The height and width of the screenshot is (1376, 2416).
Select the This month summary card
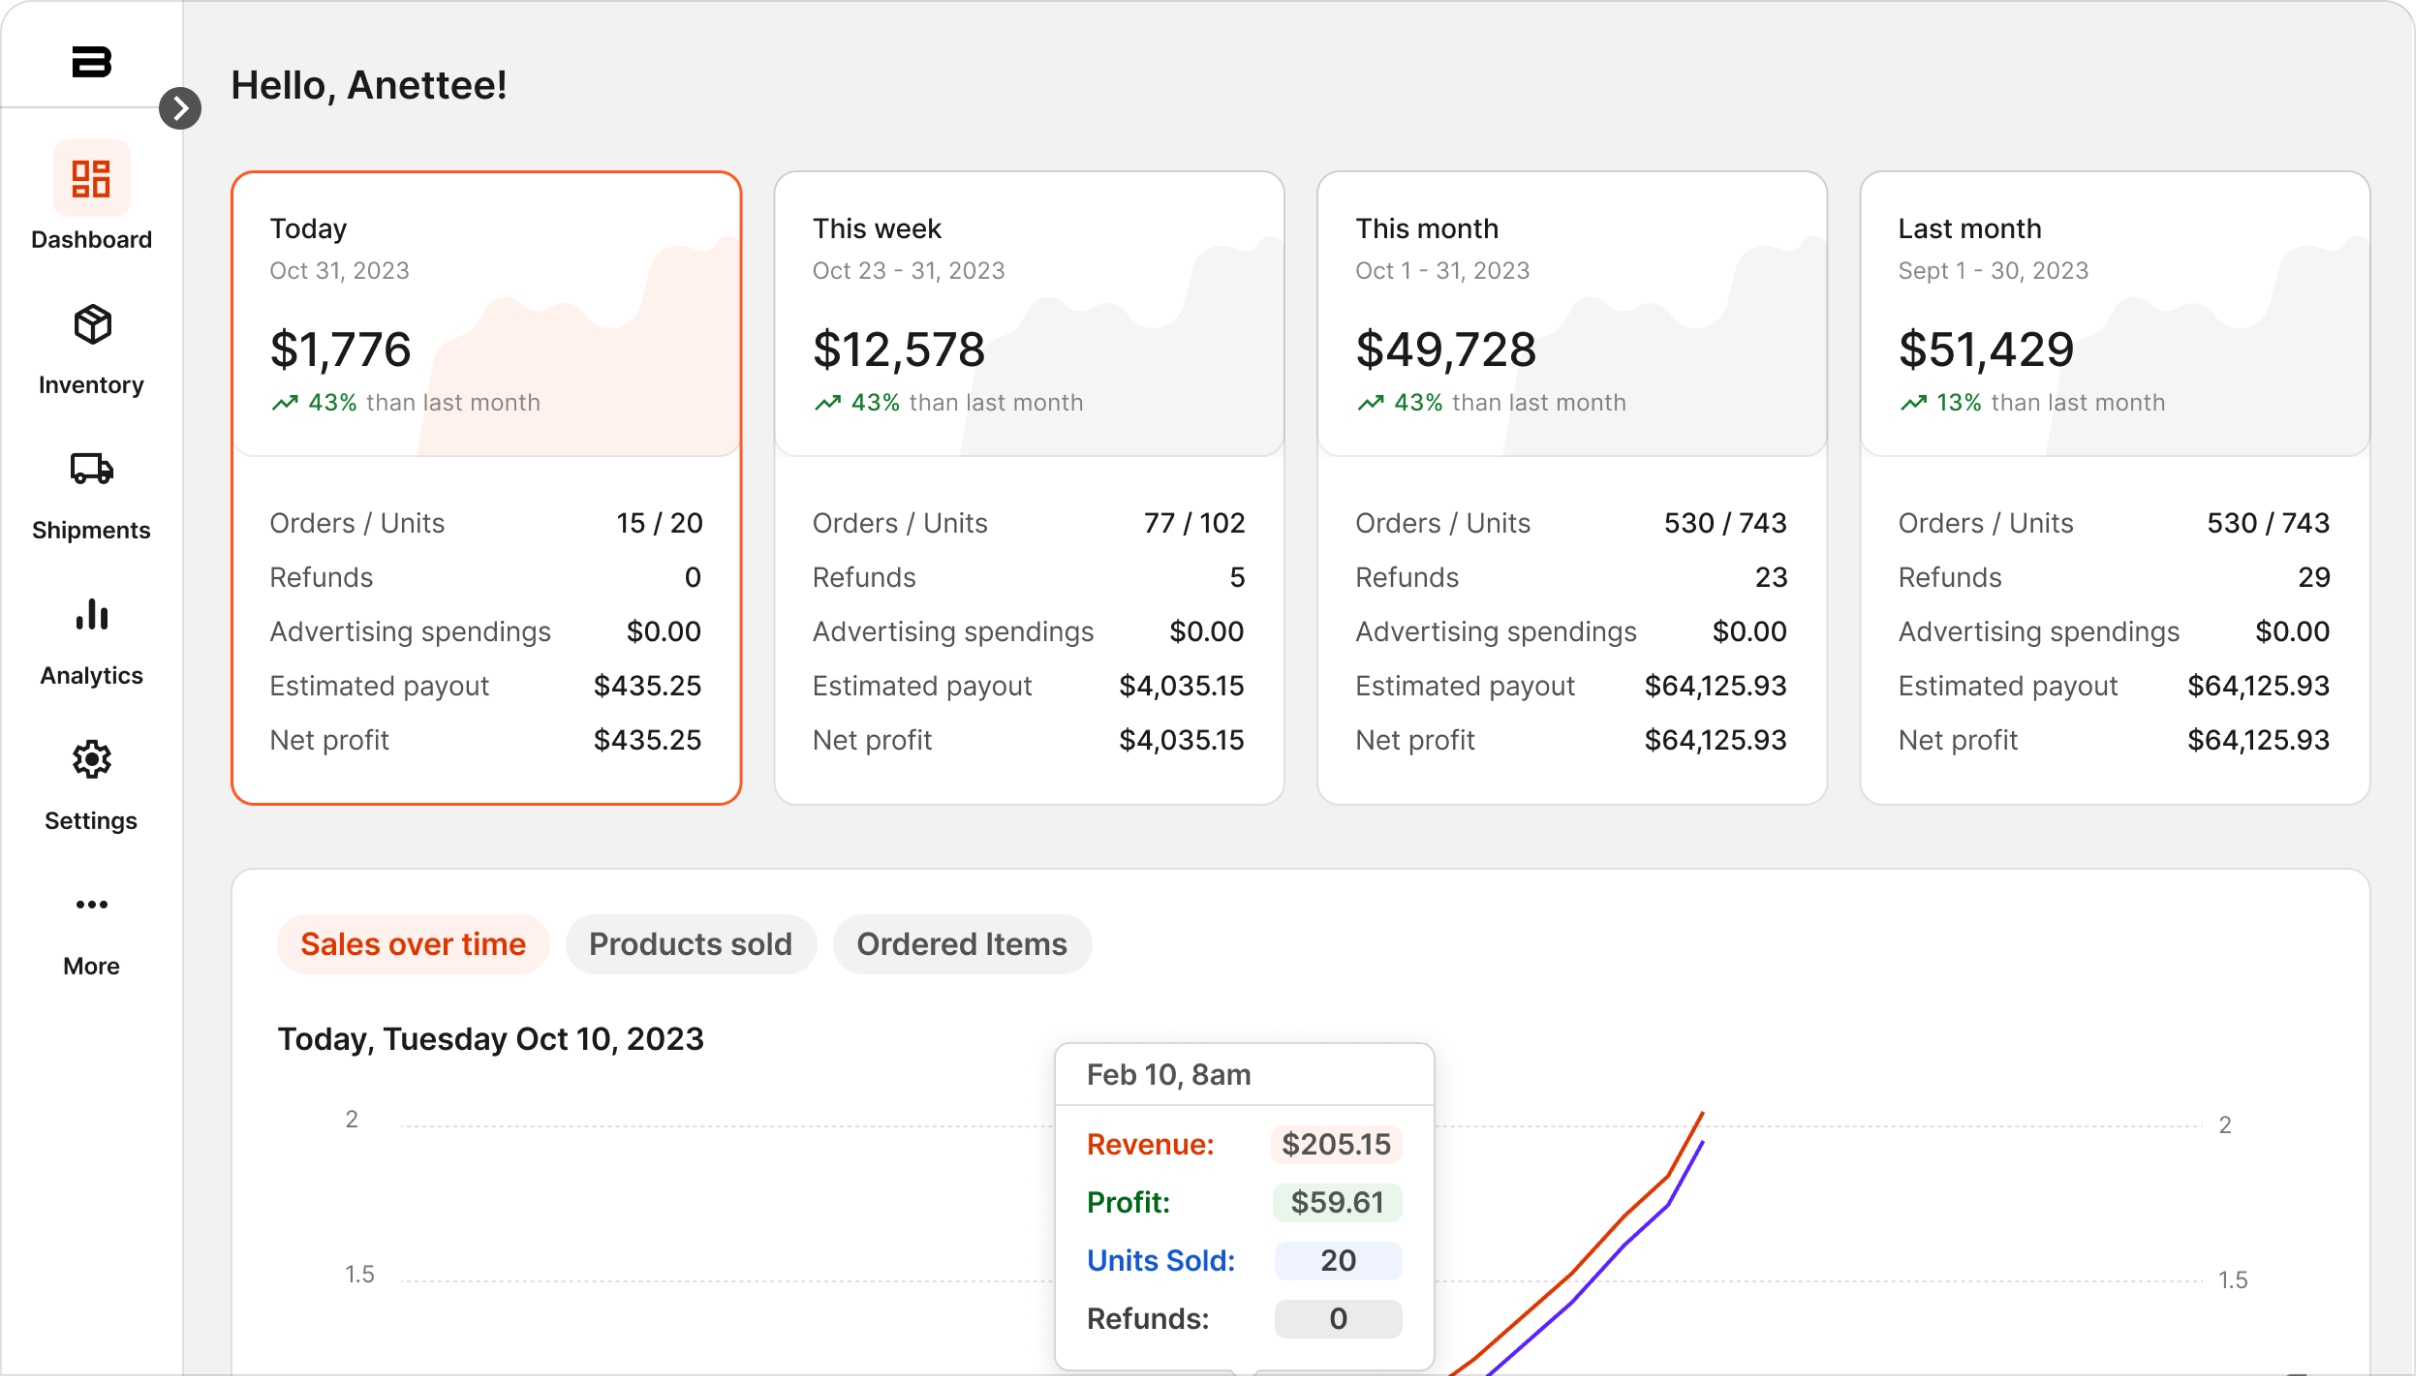click(x=1572, y=488)
